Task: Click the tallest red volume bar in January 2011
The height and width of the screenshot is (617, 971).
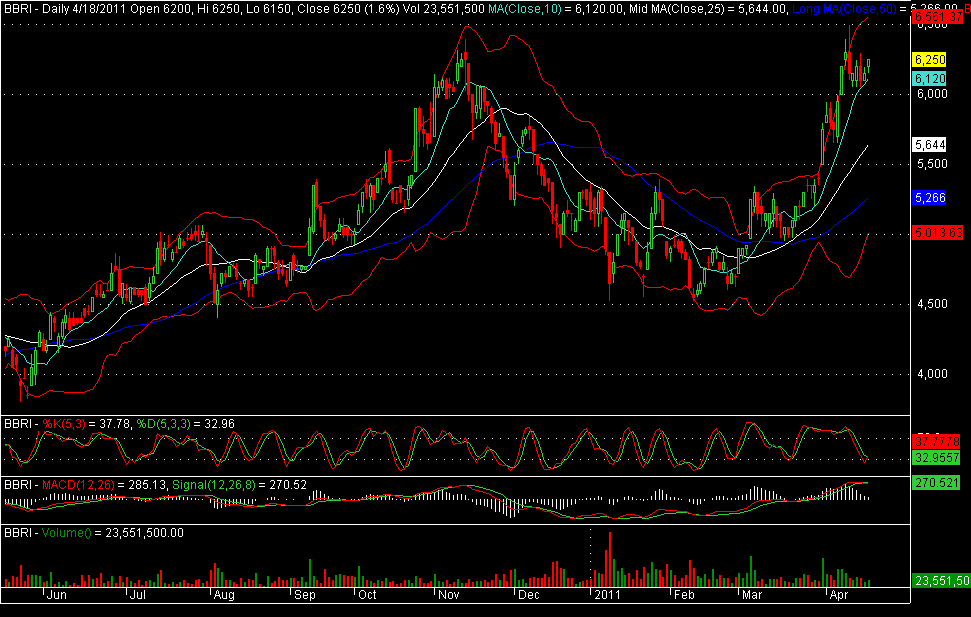Action: (x=610, y=559)
